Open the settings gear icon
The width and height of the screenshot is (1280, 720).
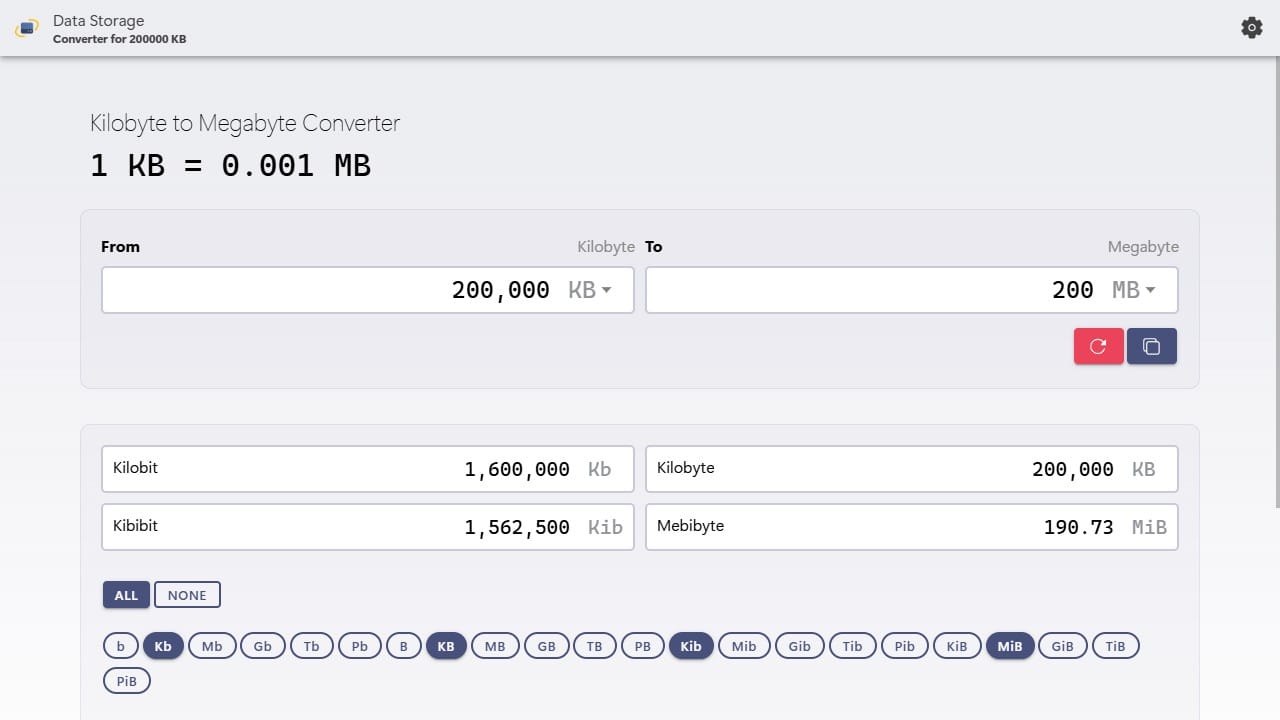coord(1251,28)
